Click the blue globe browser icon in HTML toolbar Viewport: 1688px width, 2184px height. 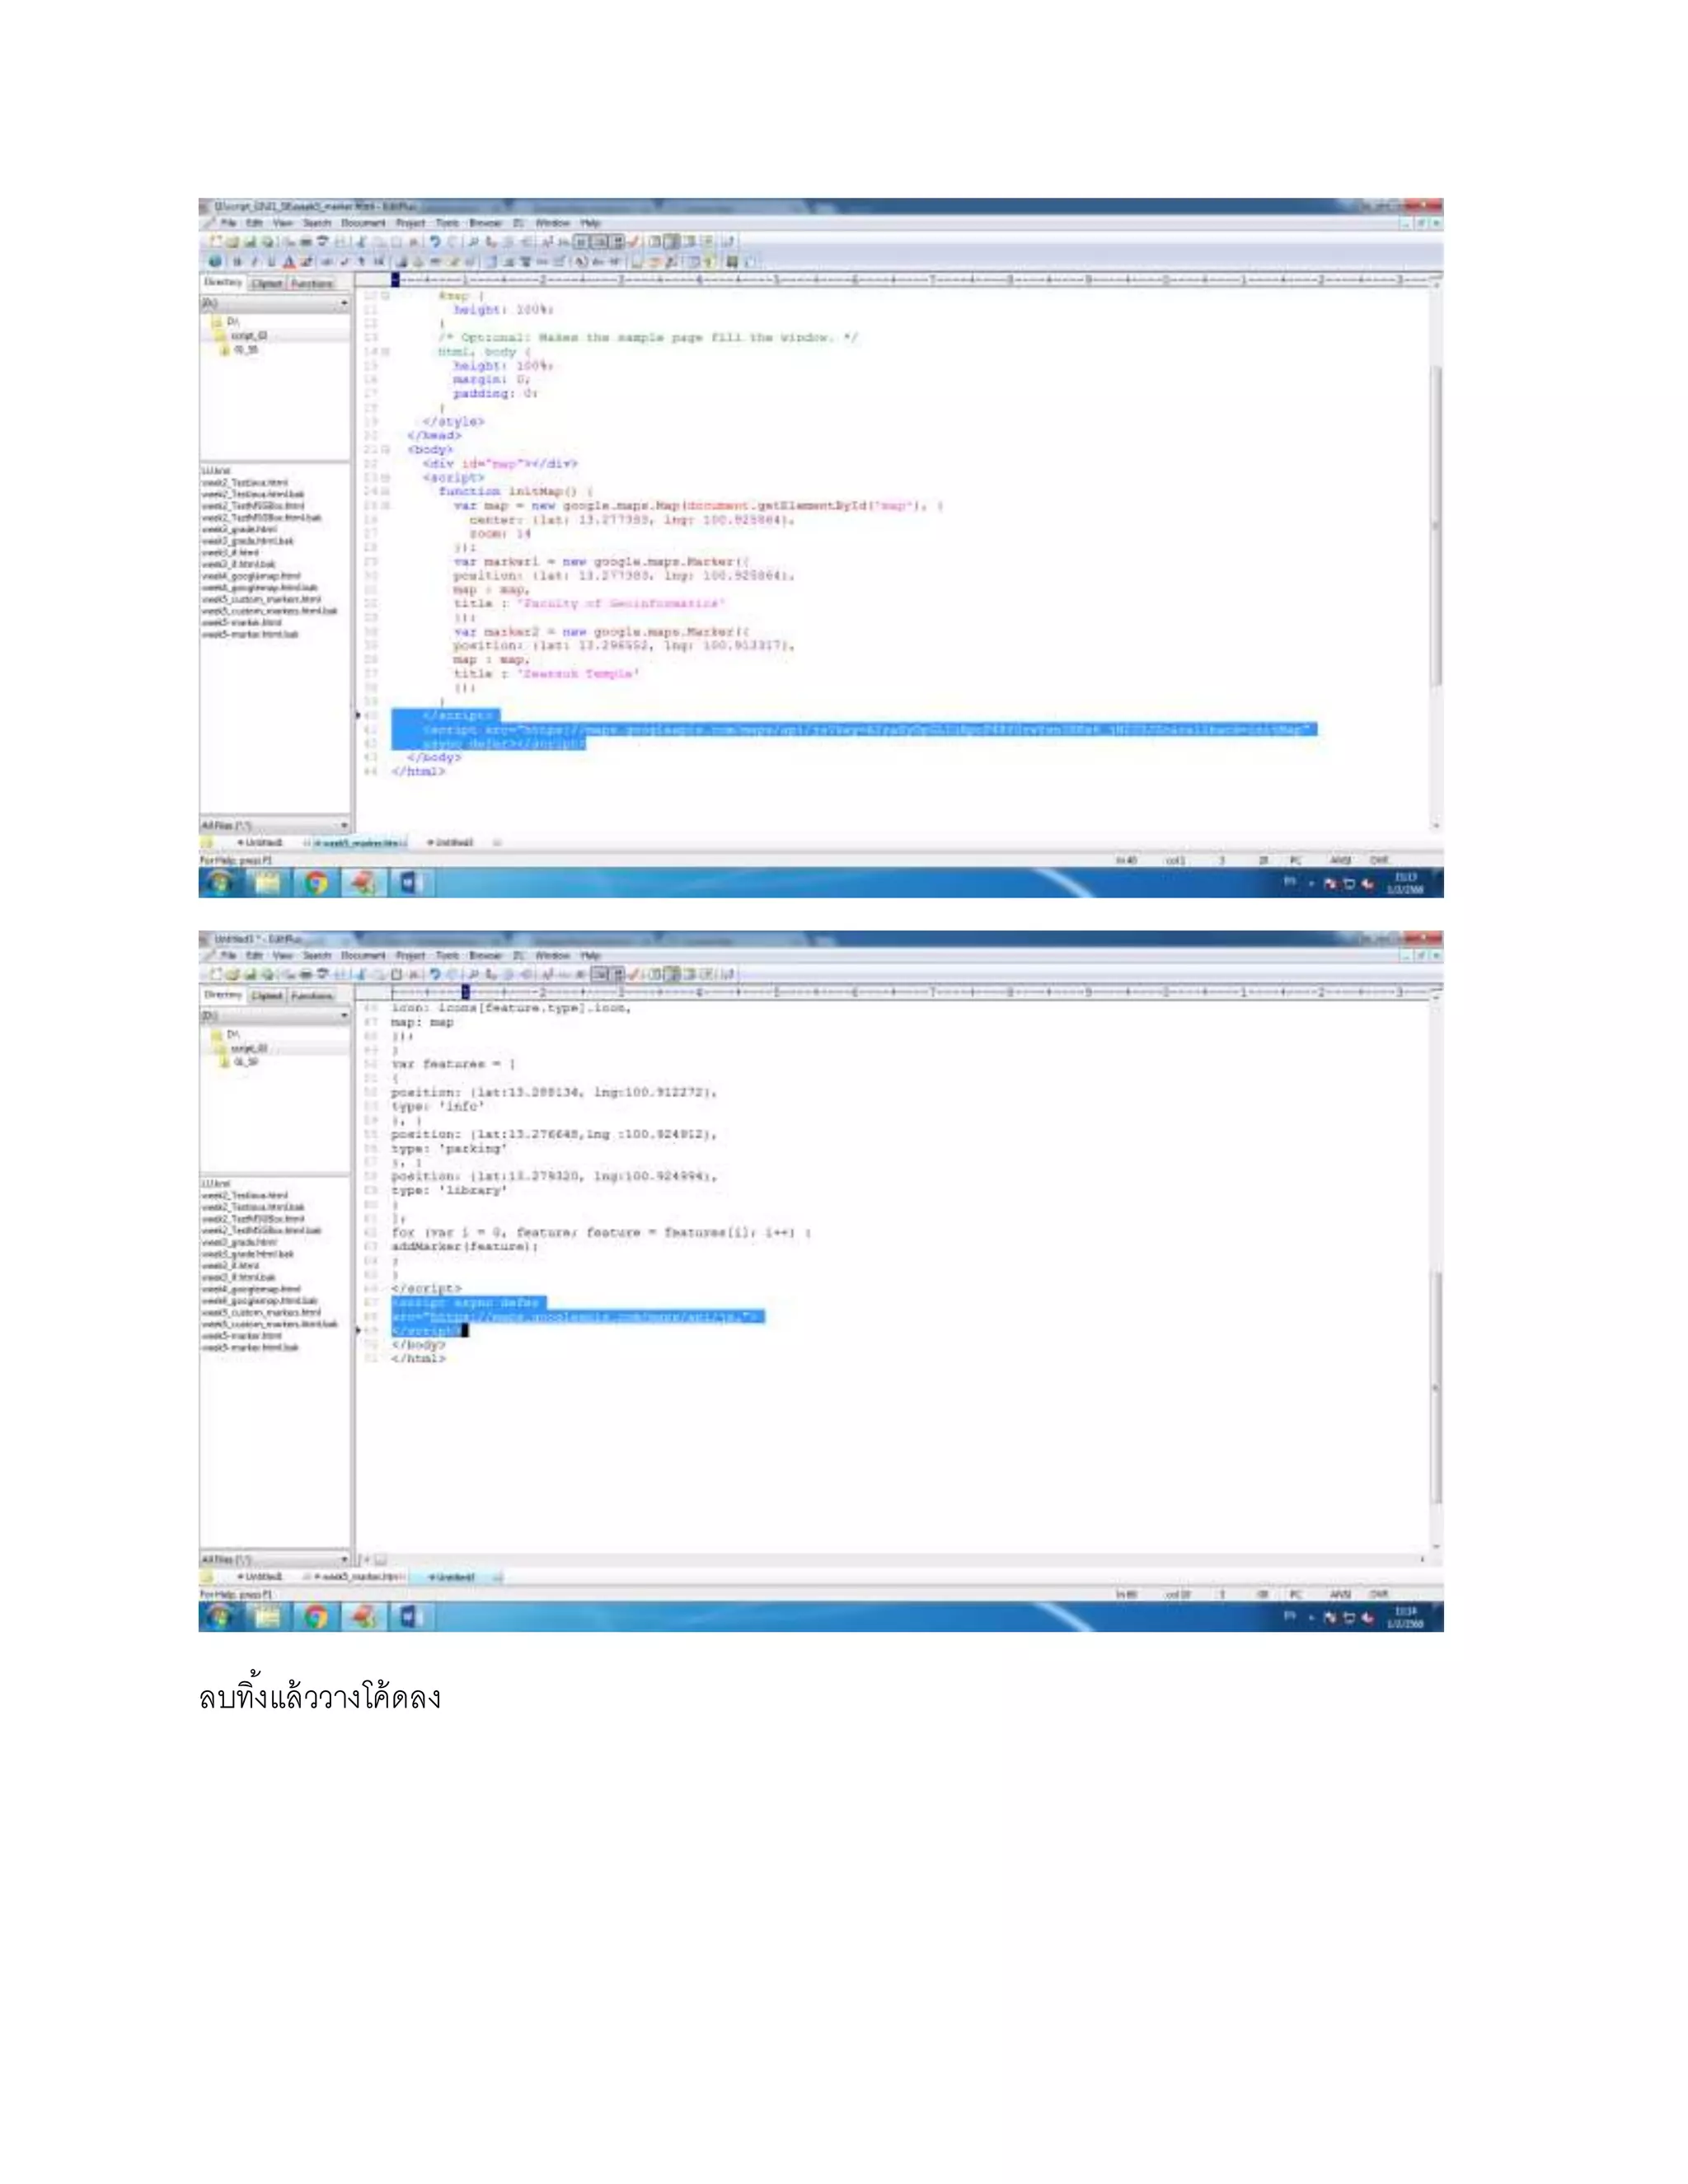[x=215, y=262]
